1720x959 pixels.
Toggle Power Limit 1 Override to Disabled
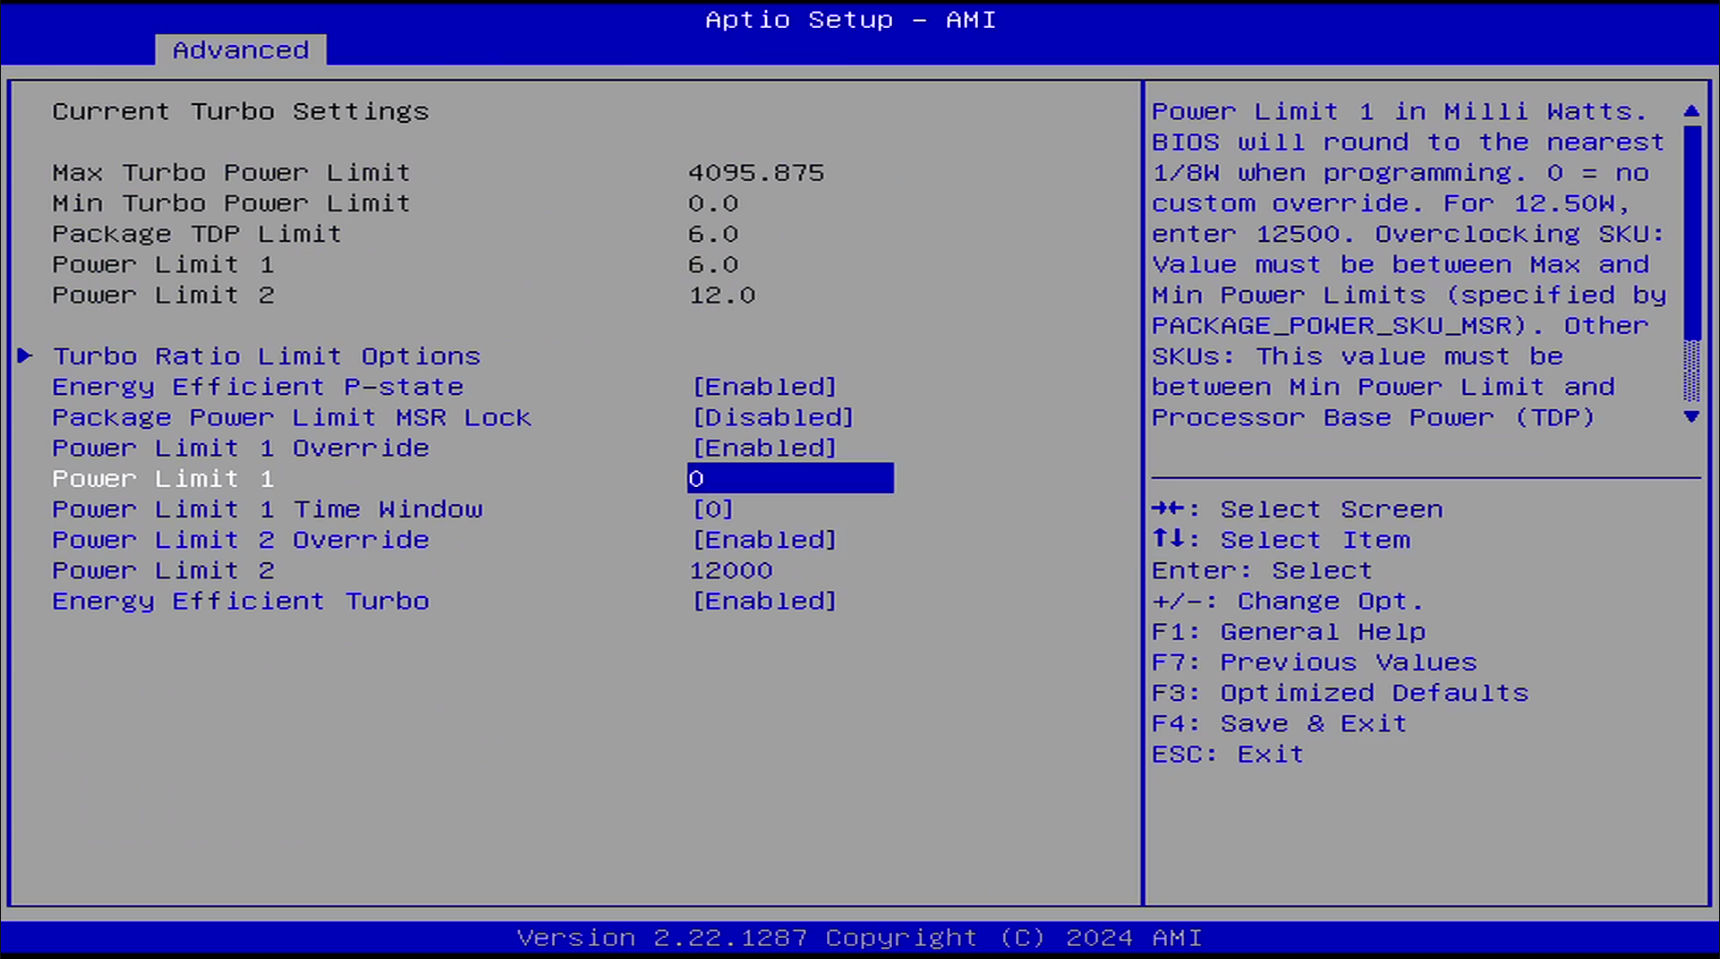764,447
